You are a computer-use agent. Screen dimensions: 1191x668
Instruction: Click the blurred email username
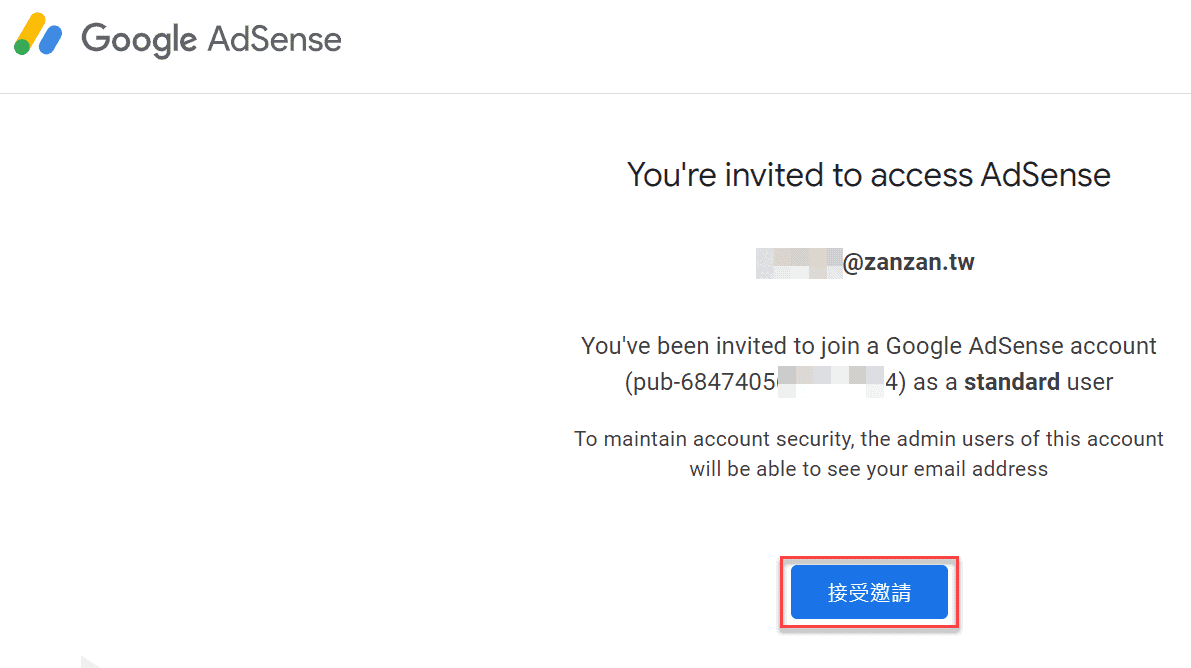click(799, 263)
